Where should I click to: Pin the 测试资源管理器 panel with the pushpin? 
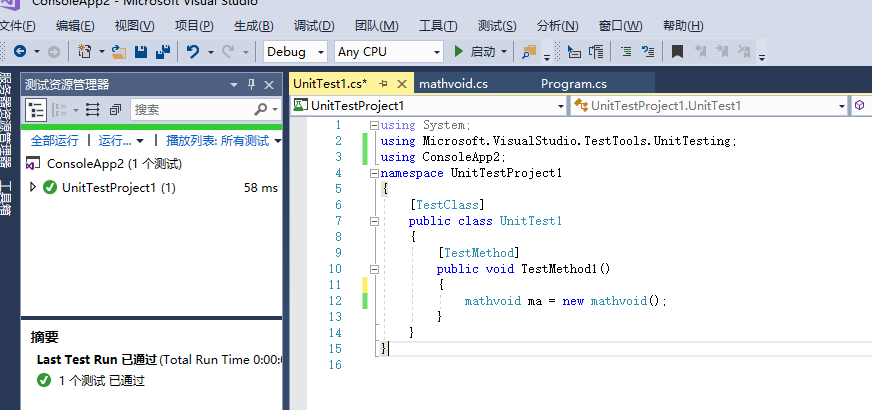251,85
